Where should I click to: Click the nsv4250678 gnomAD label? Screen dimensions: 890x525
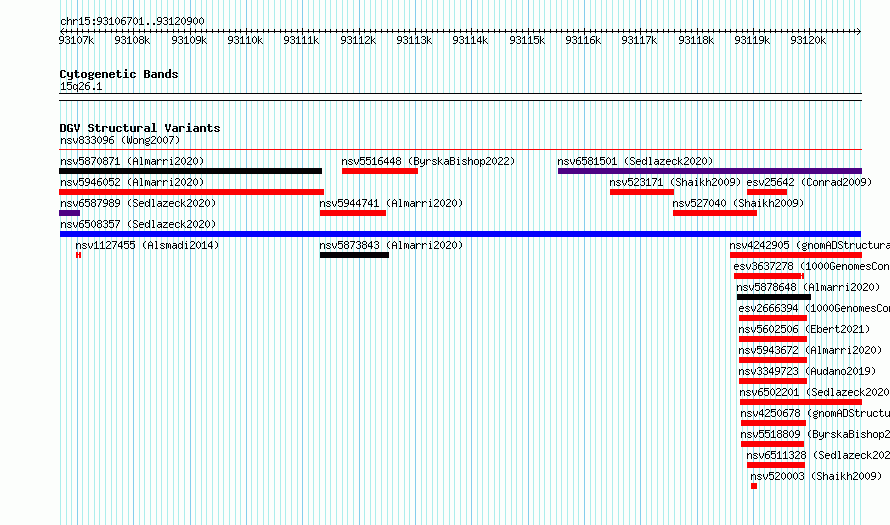[815, 413]
